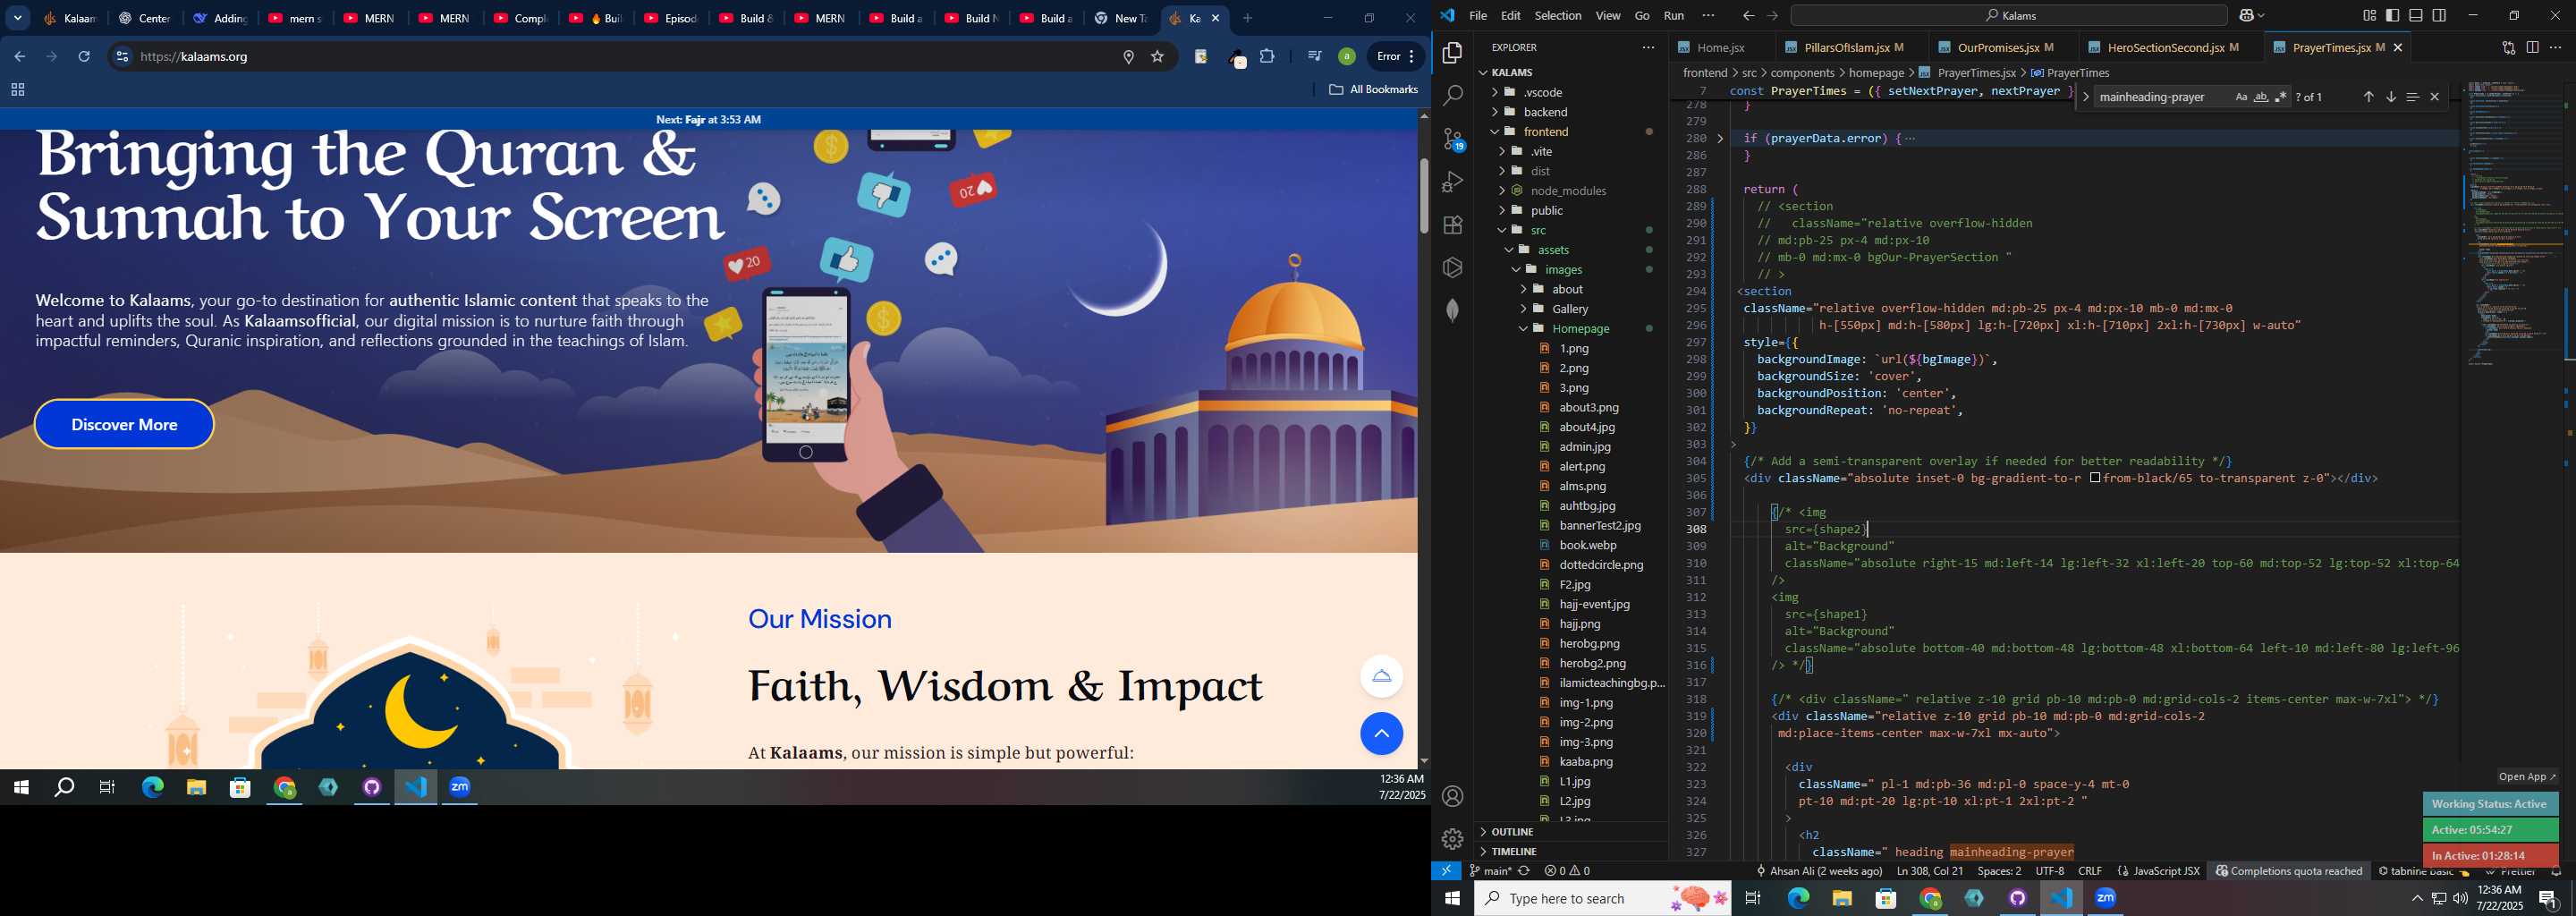
Task: Open the Selection menu in VS Code
Action: (1558, 16)
